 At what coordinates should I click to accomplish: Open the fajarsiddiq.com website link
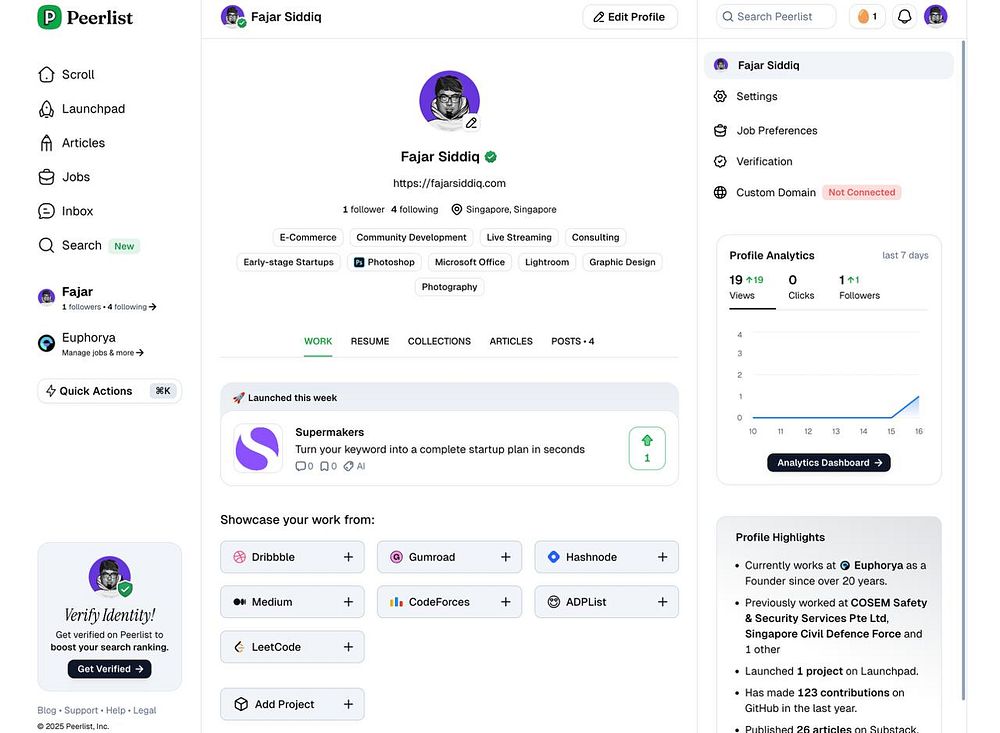pyautogui.click(x=449, y=183)
